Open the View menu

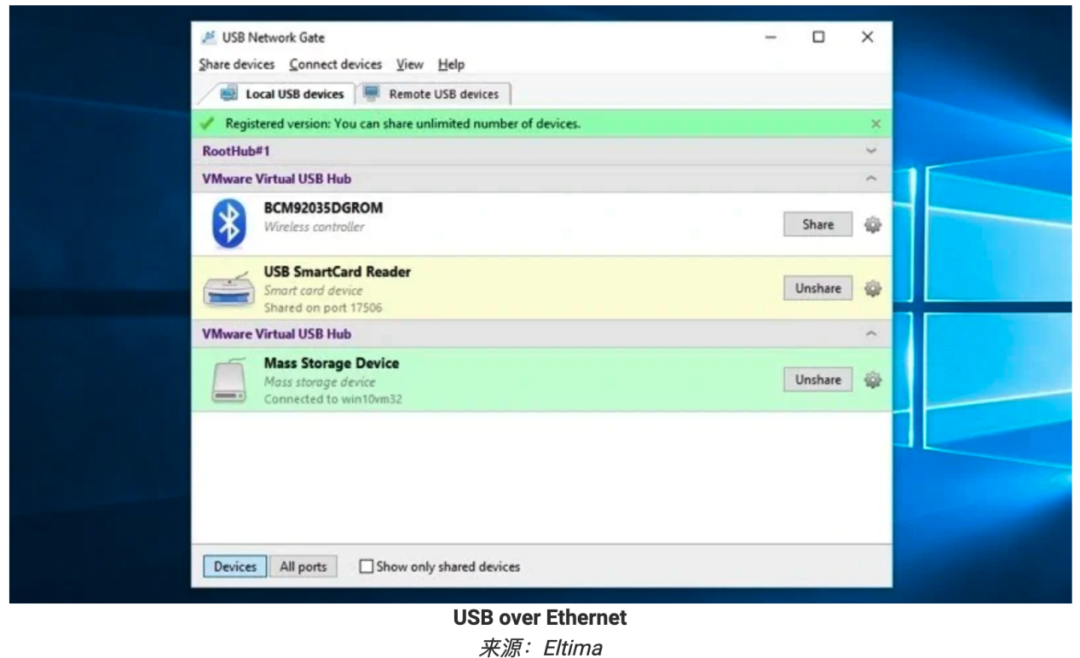[410, 64]
